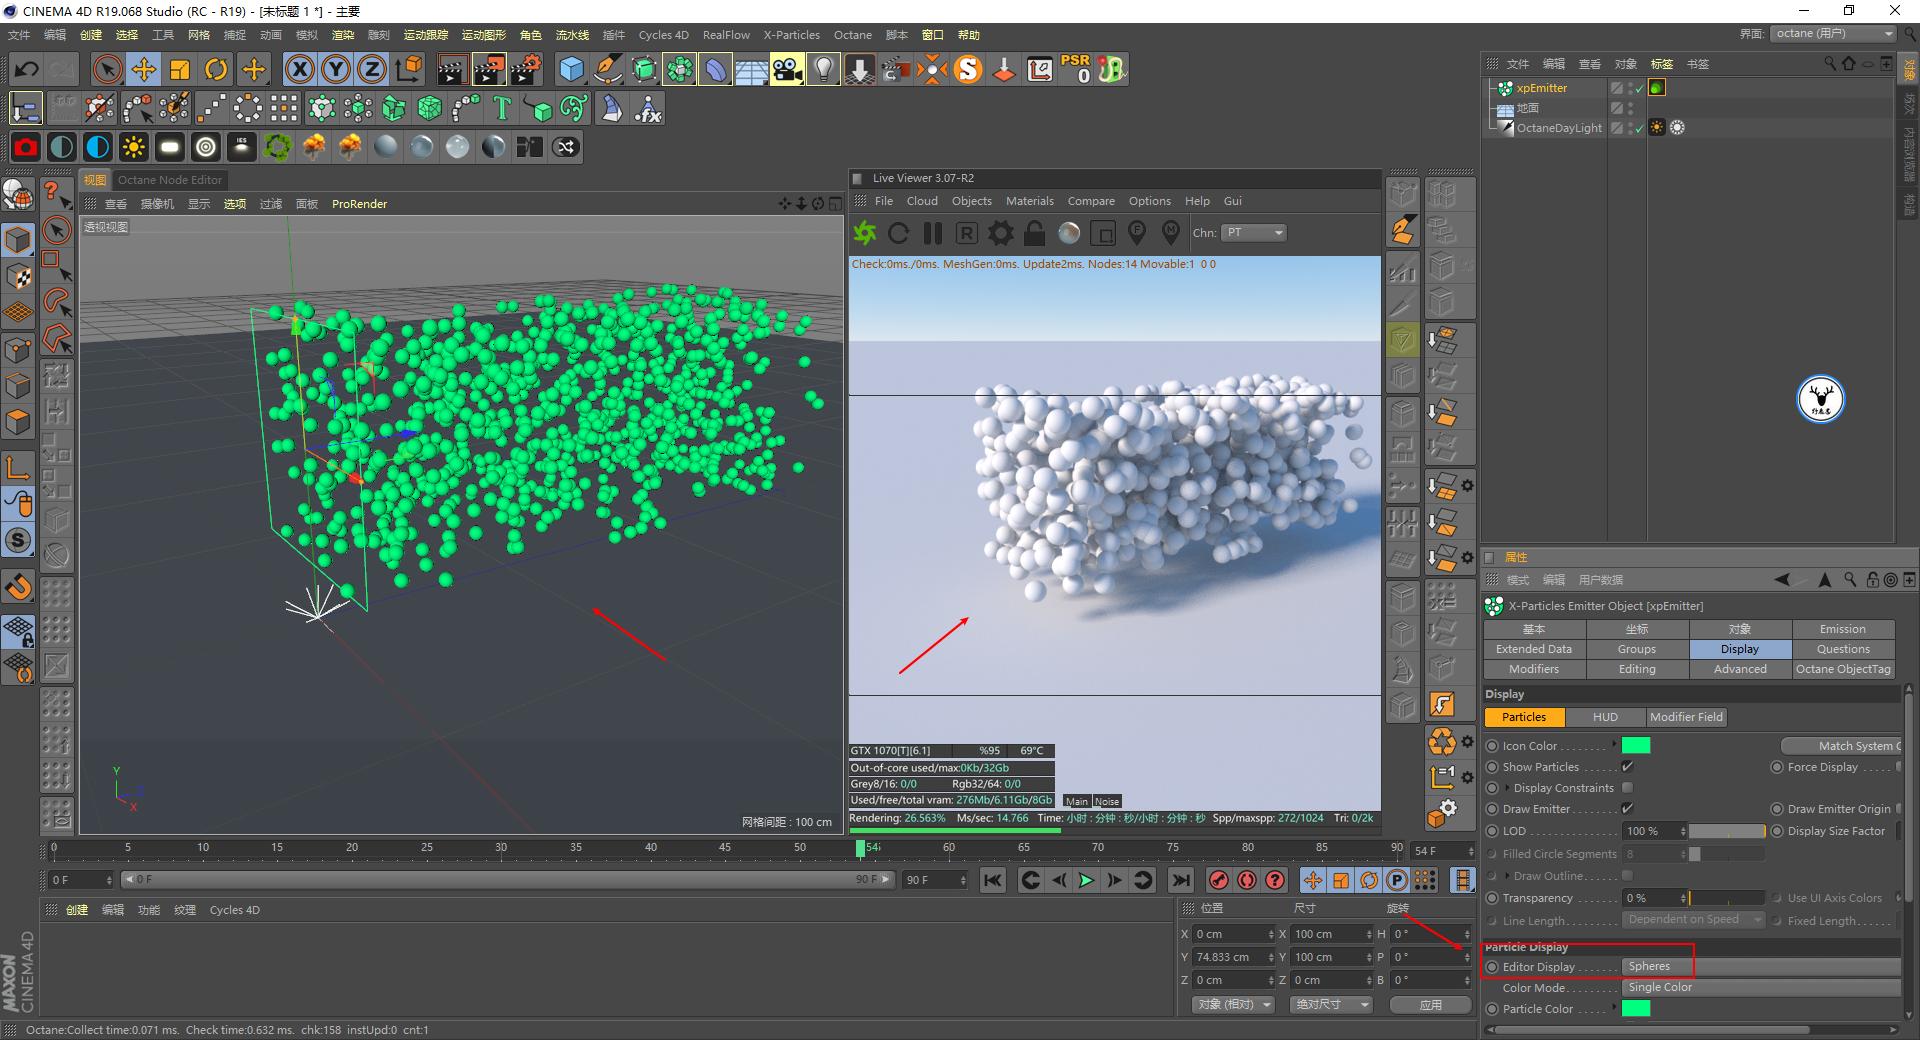The image size is (1920, 1040).
Task: Pause rendering in the Live Viewer
Action: (x=931, y=232)
